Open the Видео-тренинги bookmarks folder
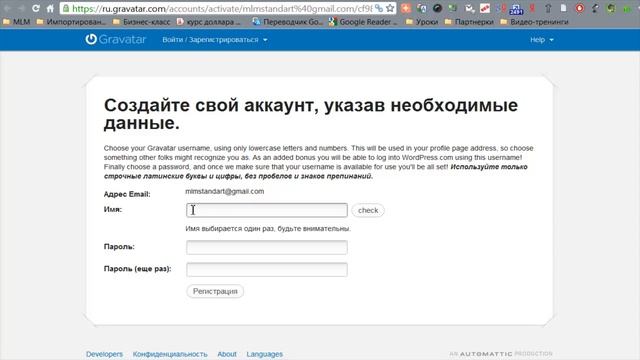Image resolution: width=640 pixels, height=360 pixels. tap(534, 22)
